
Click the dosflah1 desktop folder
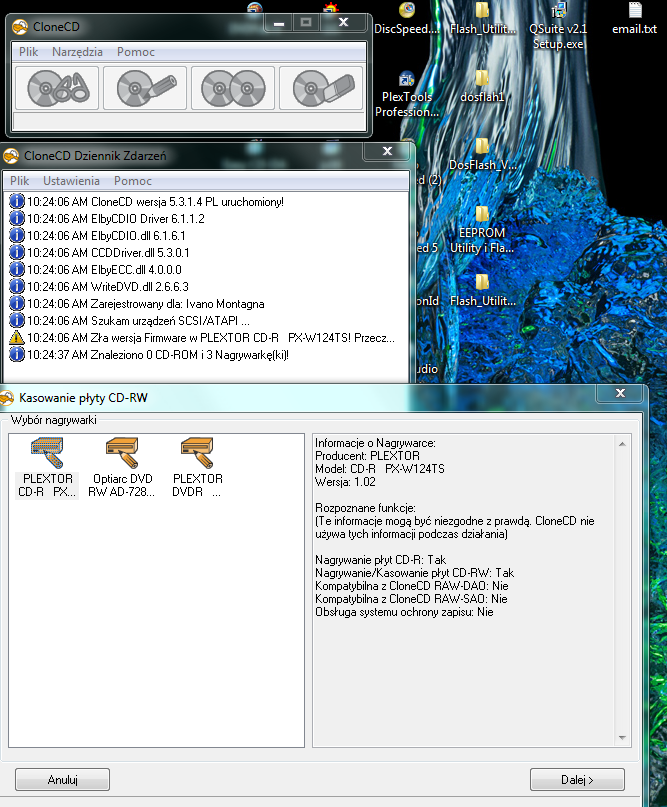pos(482,87)
